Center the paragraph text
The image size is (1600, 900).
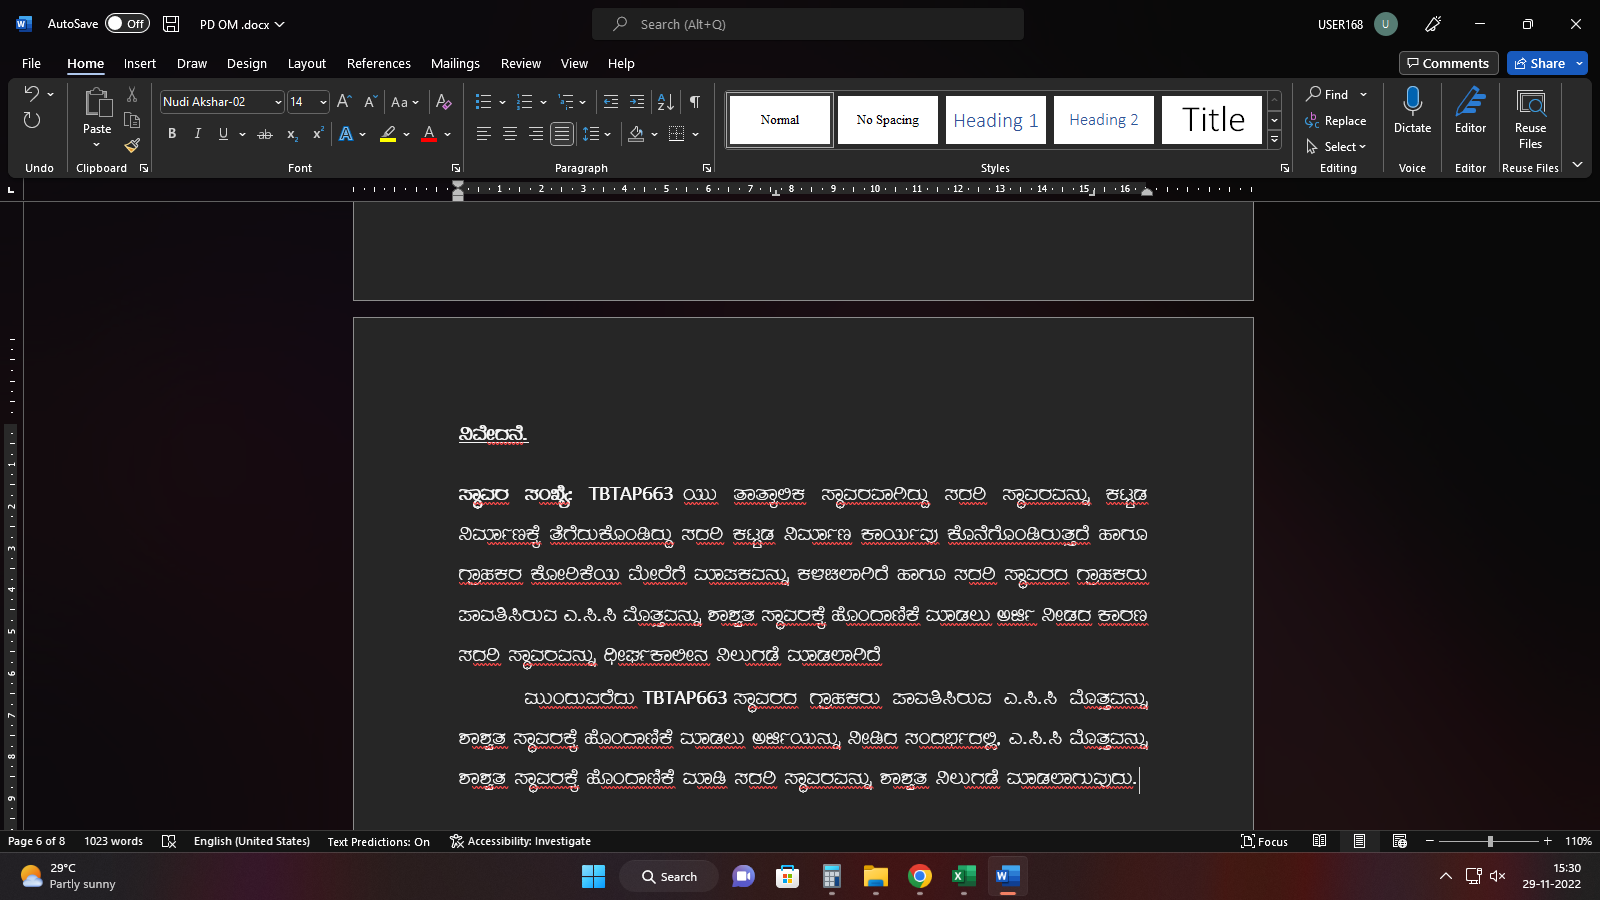coord(509,134)
